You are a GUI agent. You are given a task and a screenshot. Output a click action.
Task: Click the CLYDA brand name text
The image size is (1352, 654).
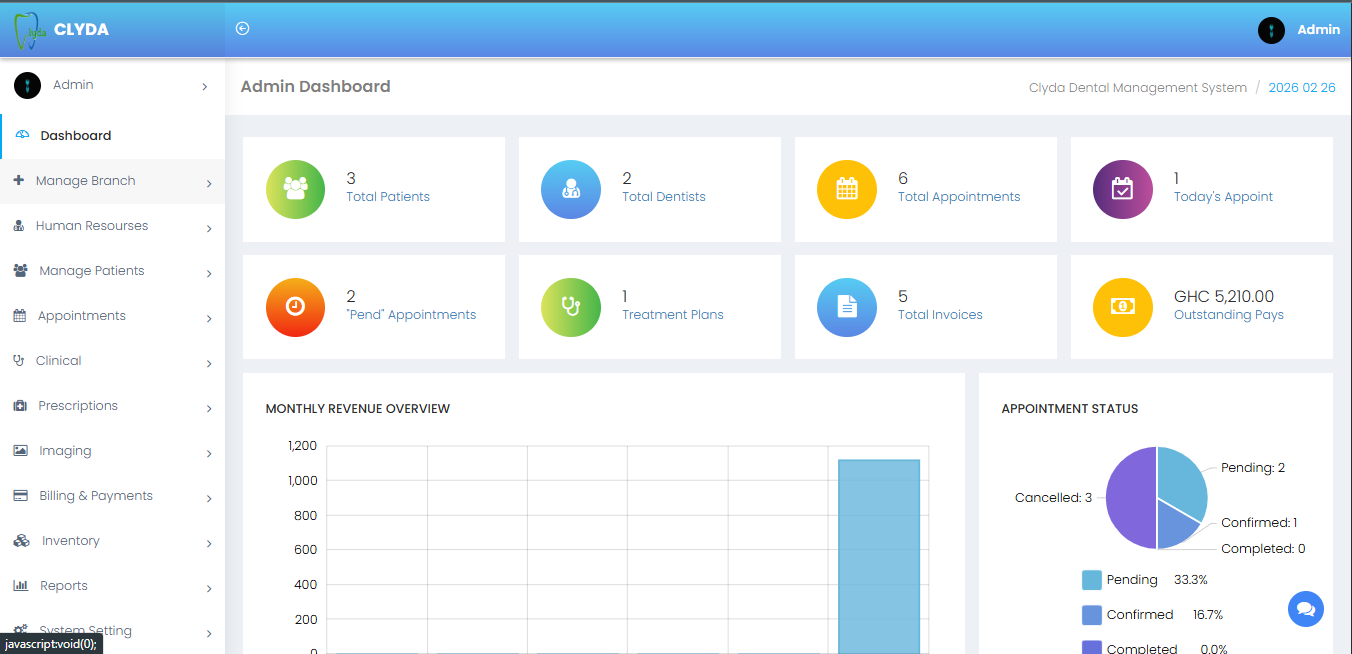[82, 30]
